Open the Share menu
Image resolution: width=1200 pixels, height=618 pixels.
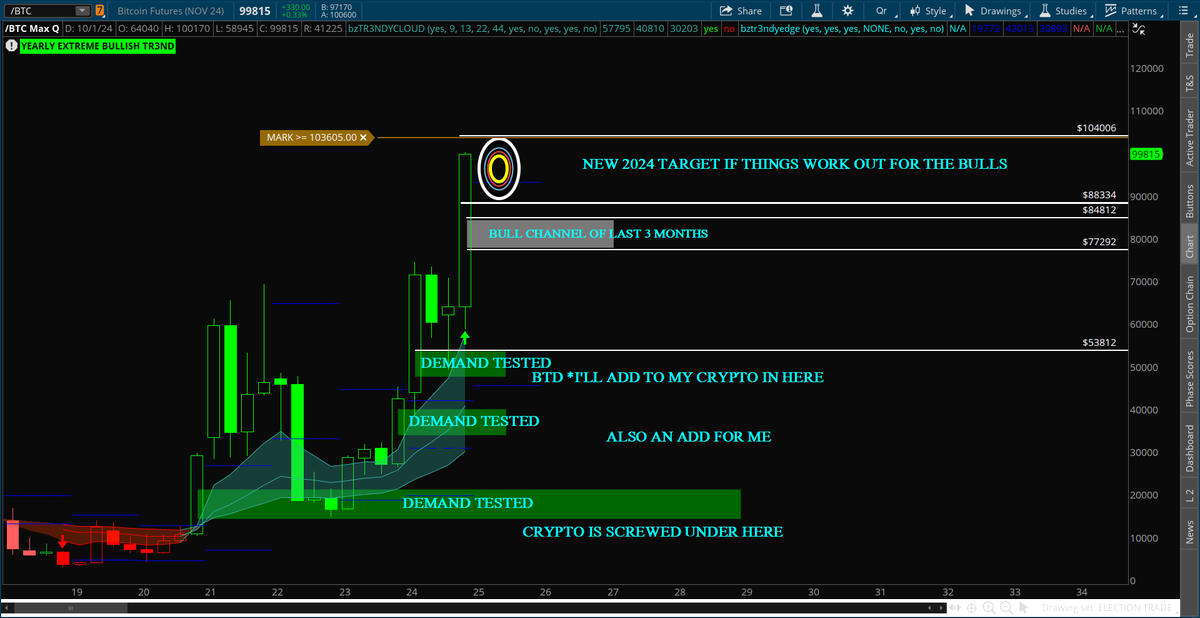coord(741,11)
